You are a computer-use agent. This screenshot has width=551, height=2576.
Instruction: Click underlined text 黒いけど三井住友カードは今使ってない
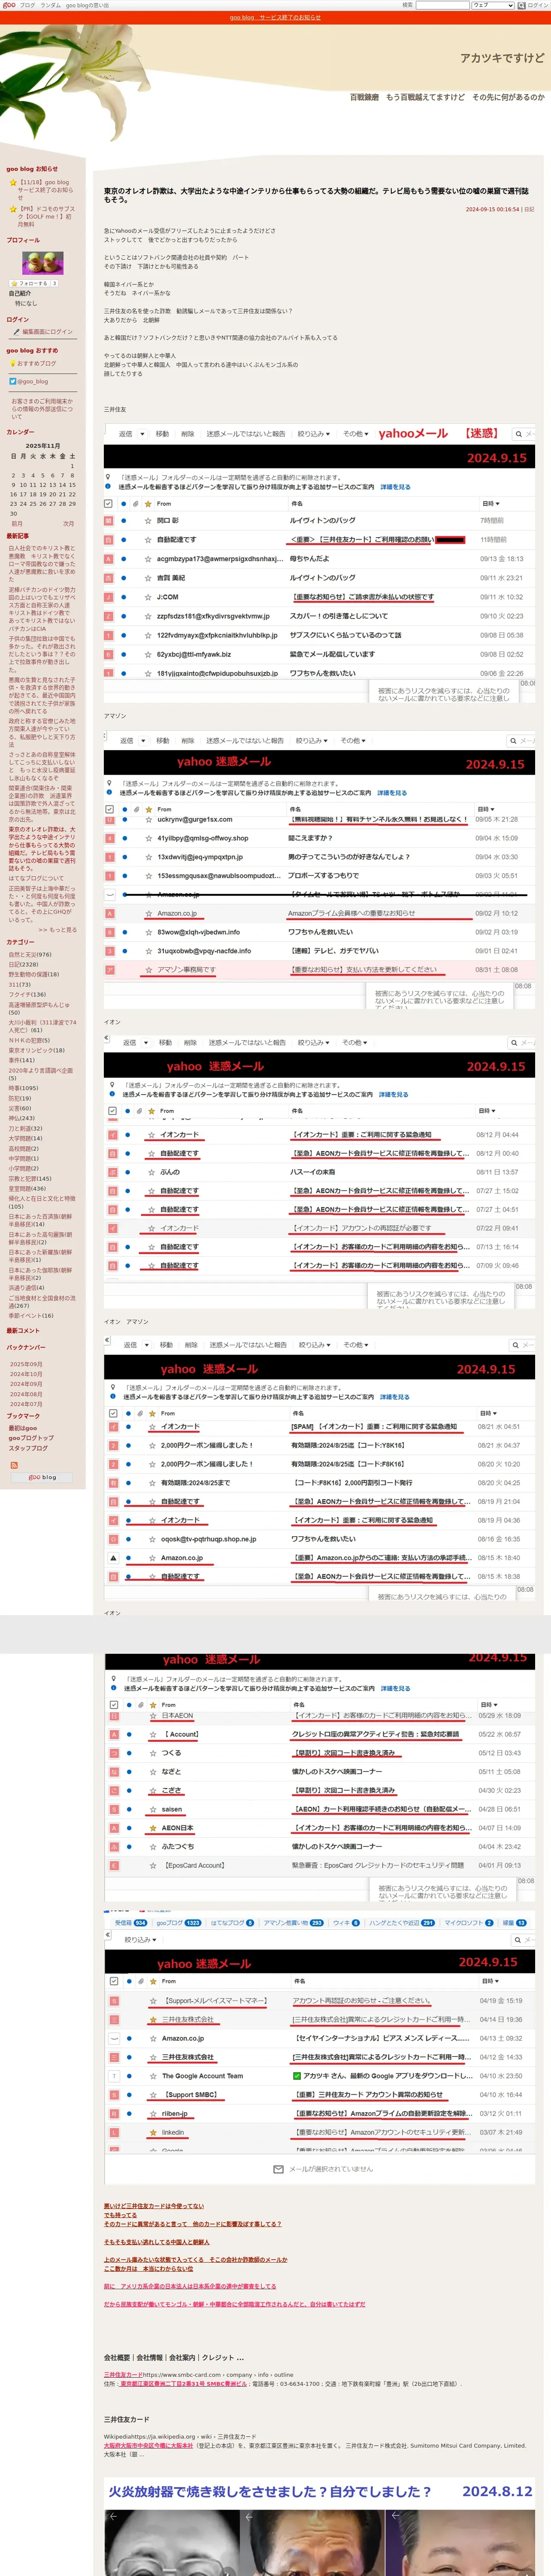click(x=153, y=2206)
